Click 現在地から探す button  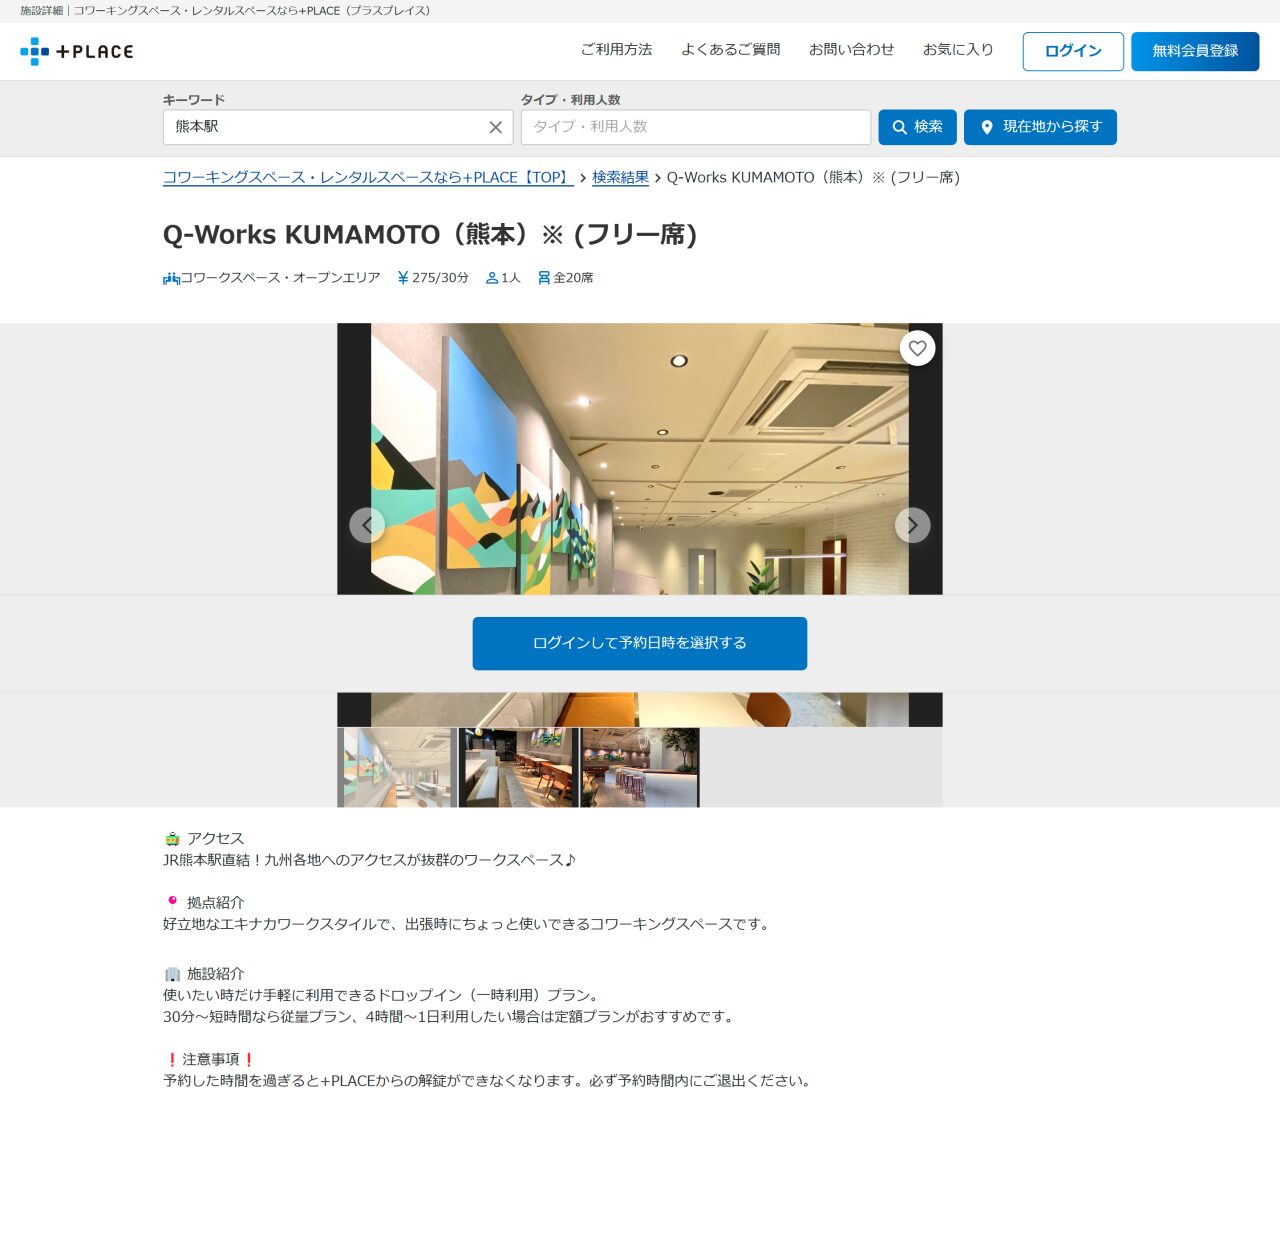pyautogui.click(x=1040, y=127)
